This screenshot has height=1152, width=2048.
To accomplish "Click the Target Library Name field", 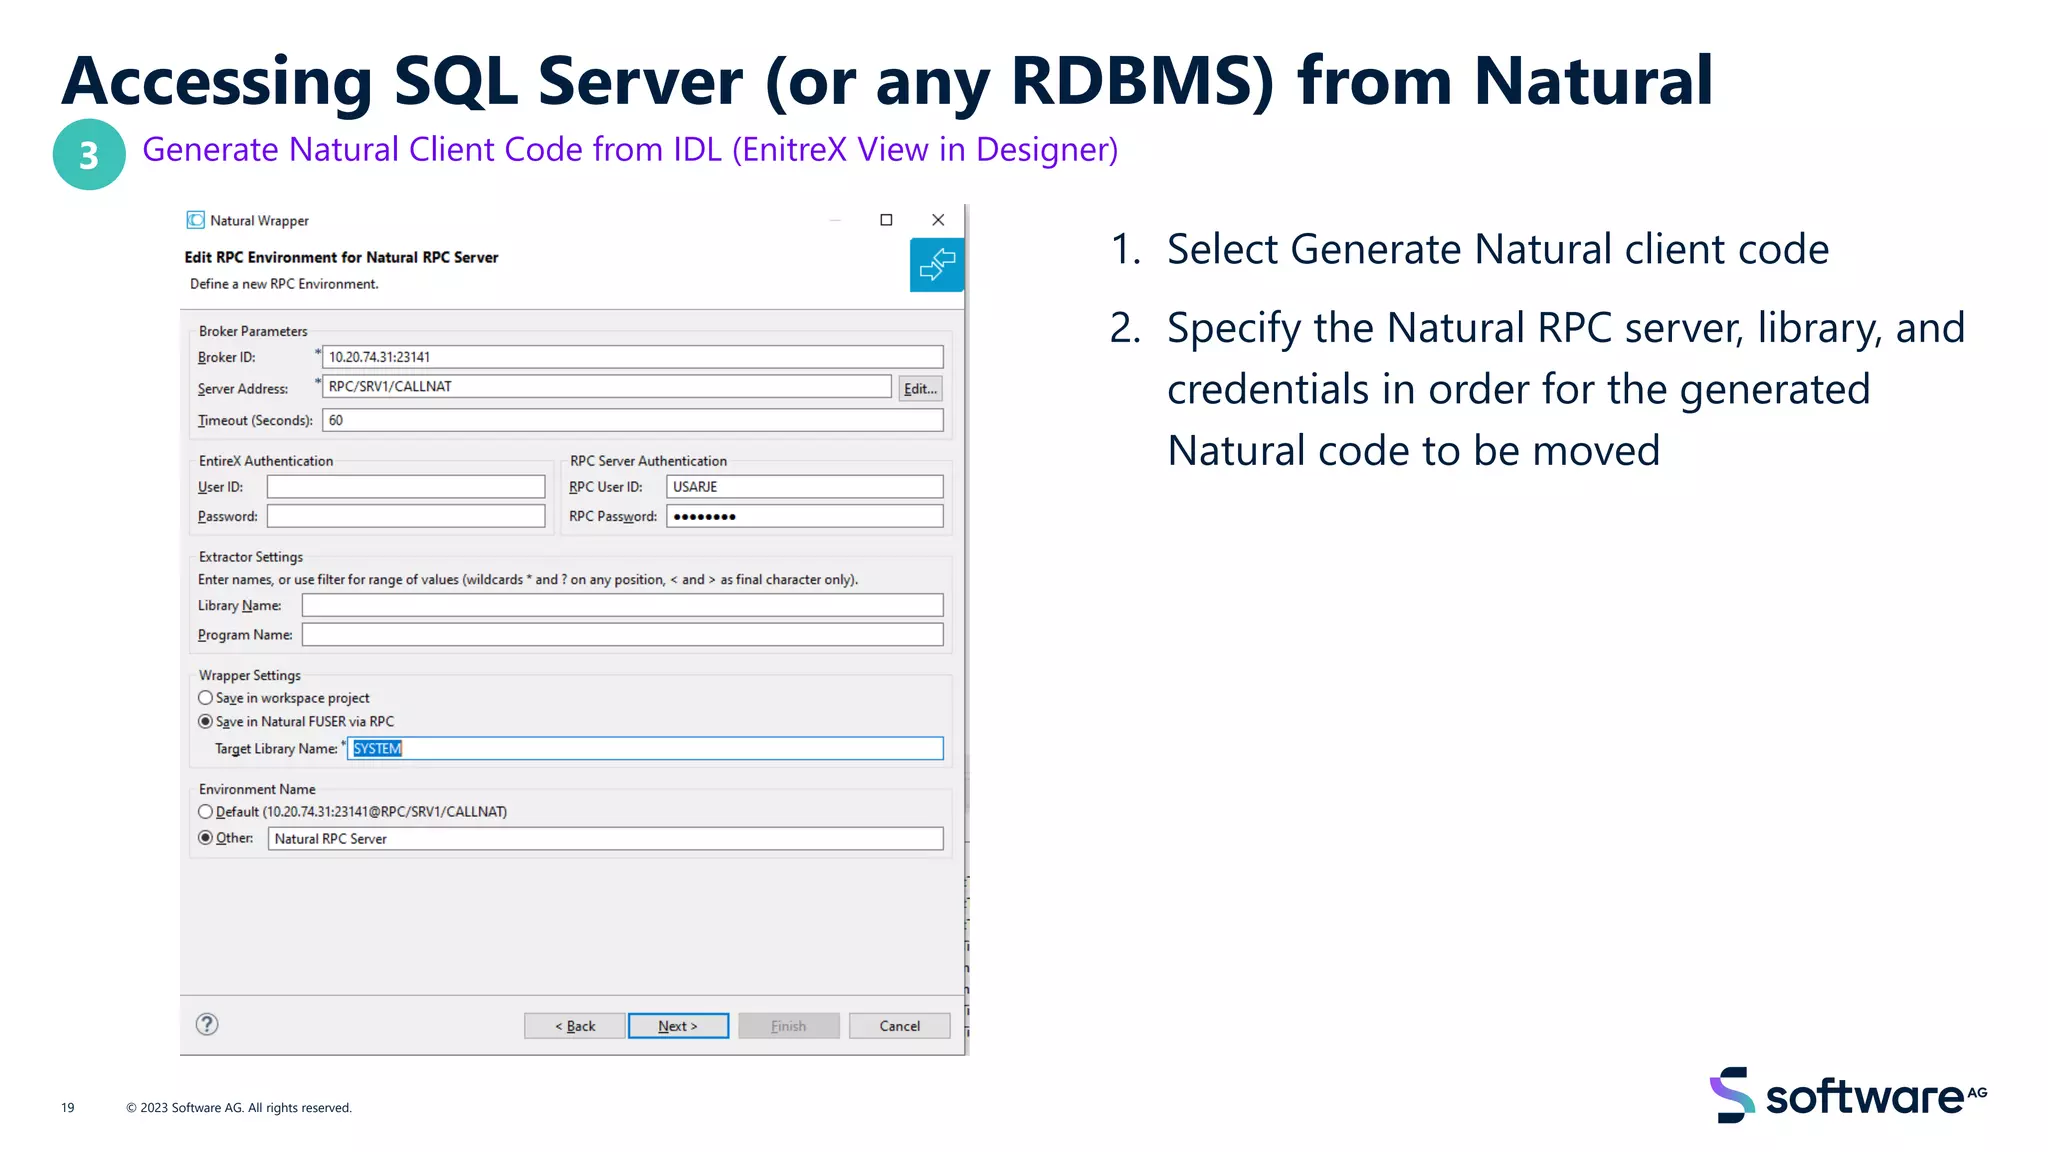I will tap(645, 748).
